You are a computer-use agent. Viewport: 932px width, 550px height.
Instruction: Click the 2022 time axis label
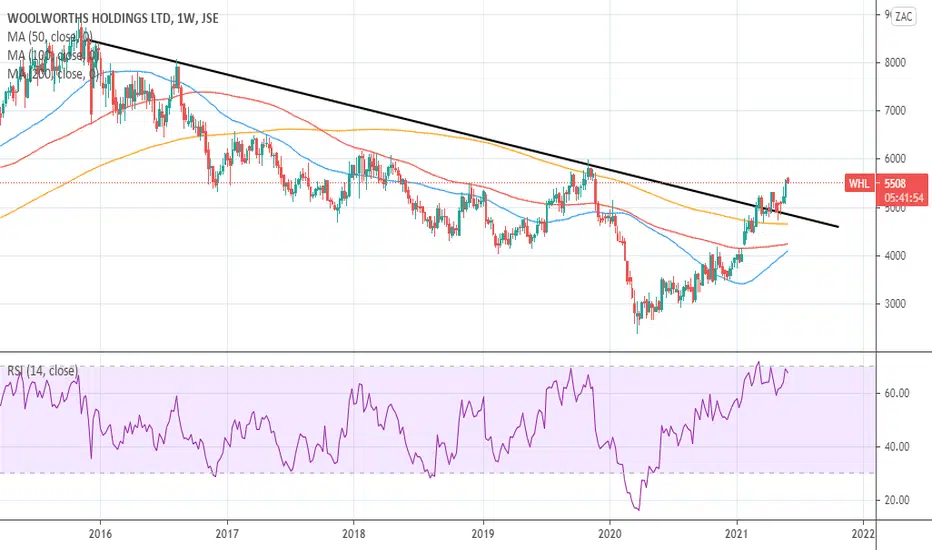coord(864,534)
